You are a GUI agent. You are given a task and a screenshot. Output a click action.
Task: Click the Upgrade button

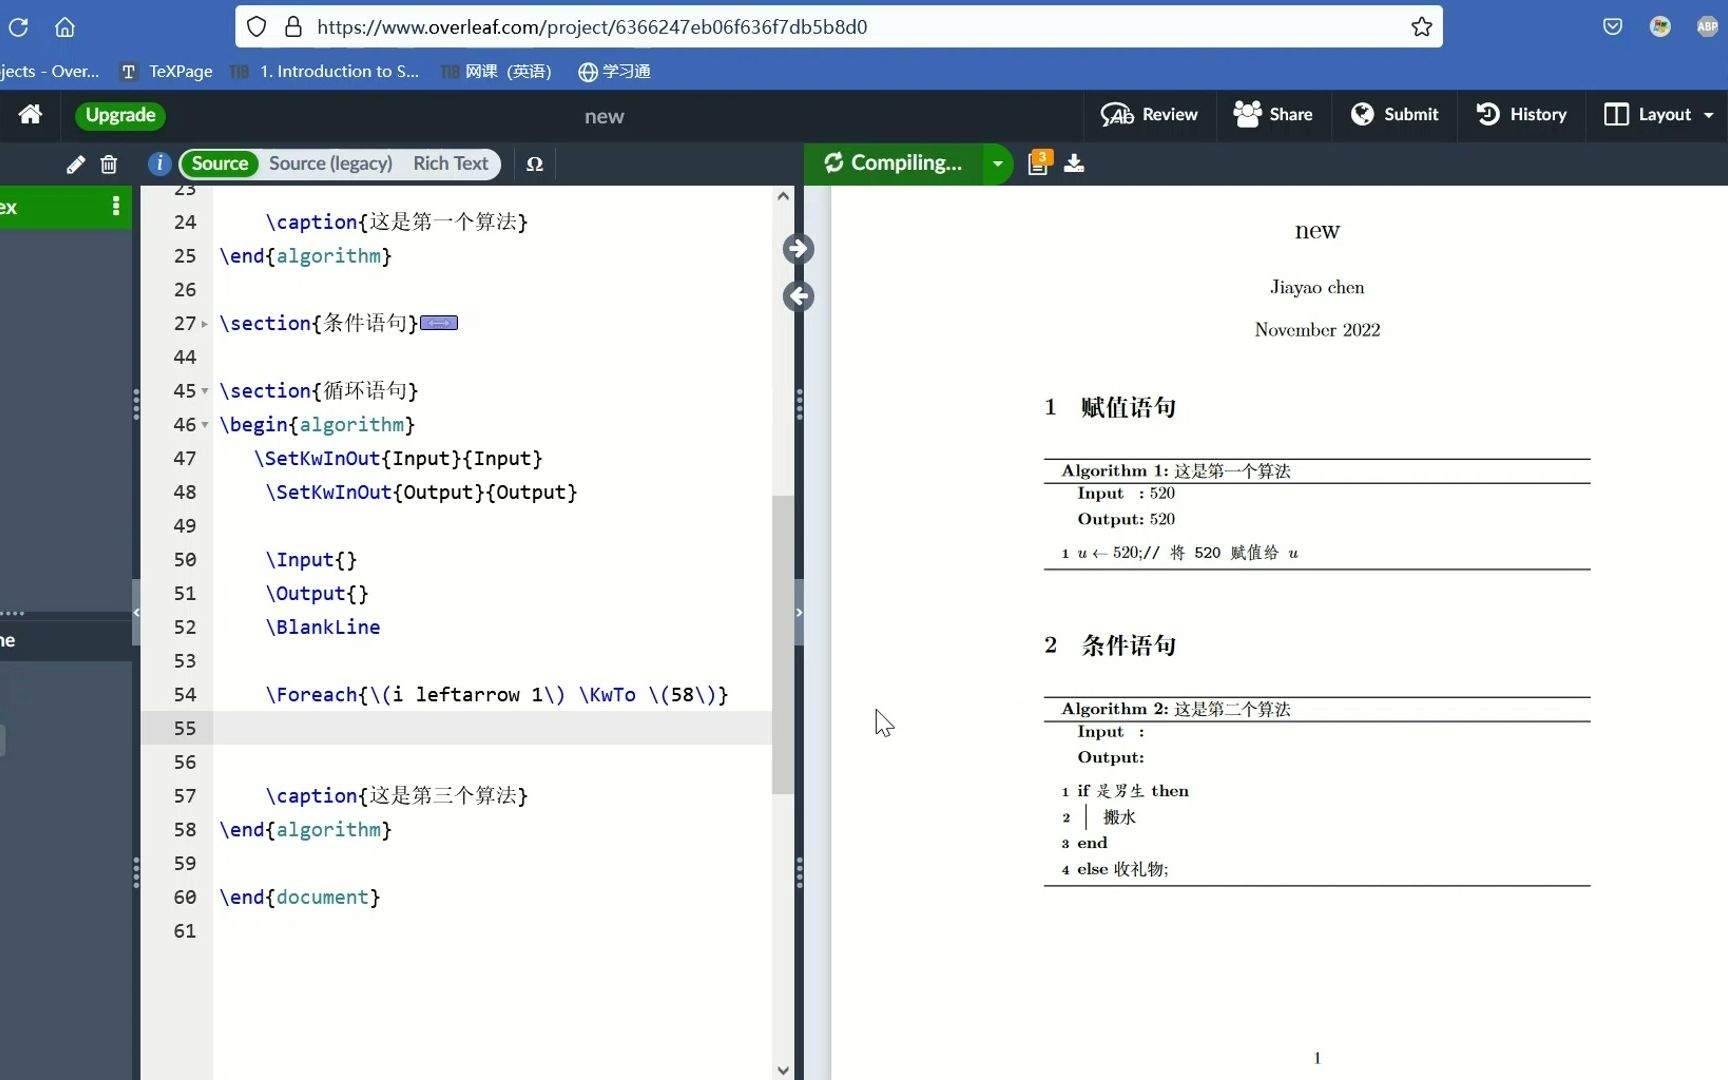click(120, 115)
